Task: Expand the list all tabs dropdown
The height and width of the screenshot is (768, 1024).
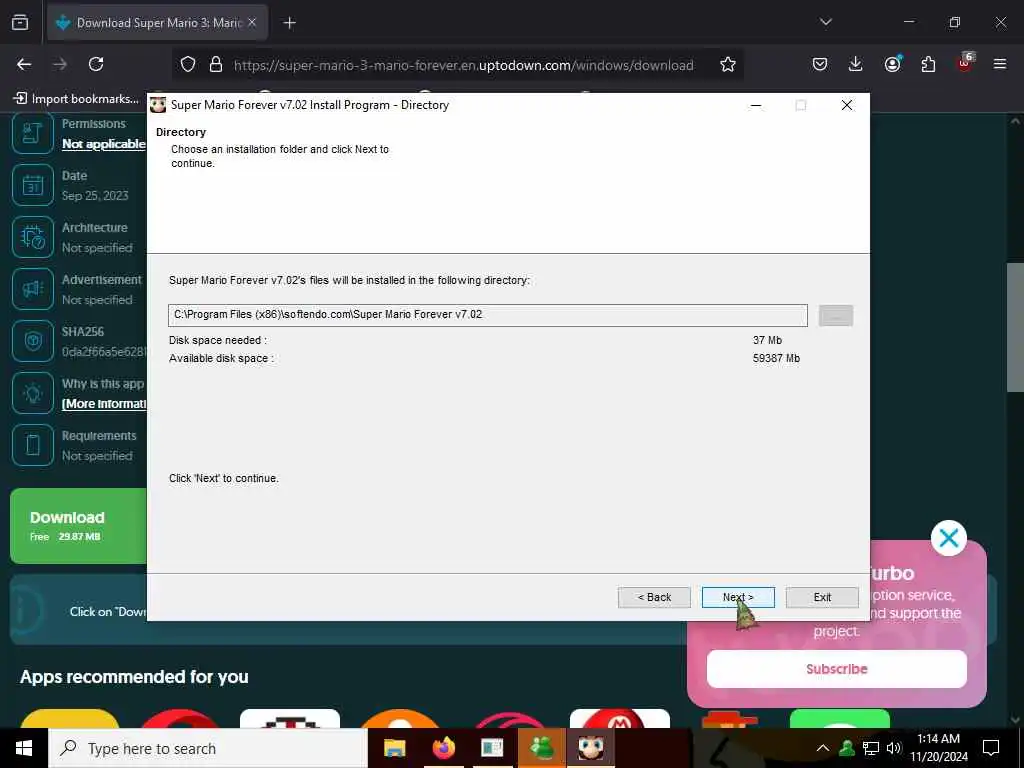Action: coord(825,22)
